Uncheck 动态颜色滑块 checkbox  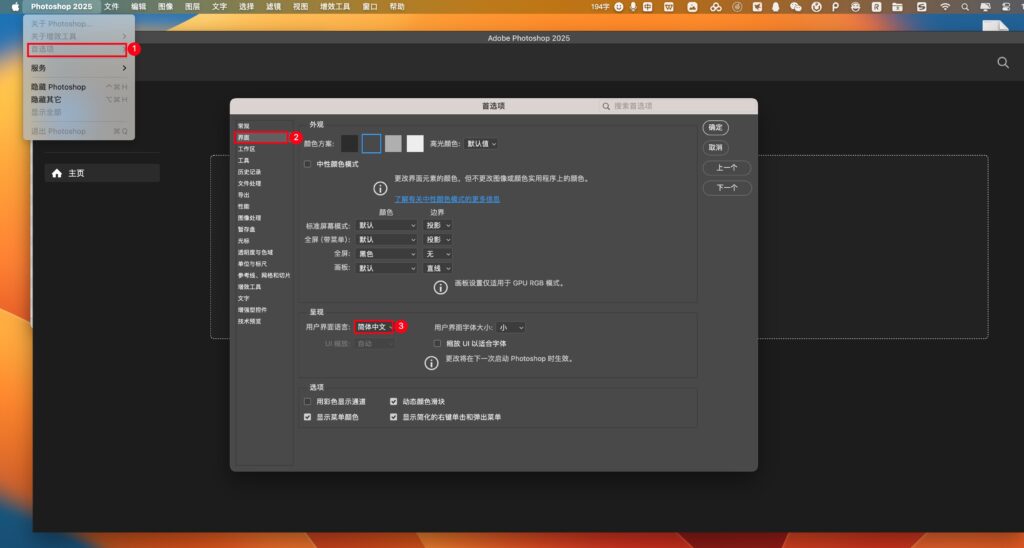393,402
